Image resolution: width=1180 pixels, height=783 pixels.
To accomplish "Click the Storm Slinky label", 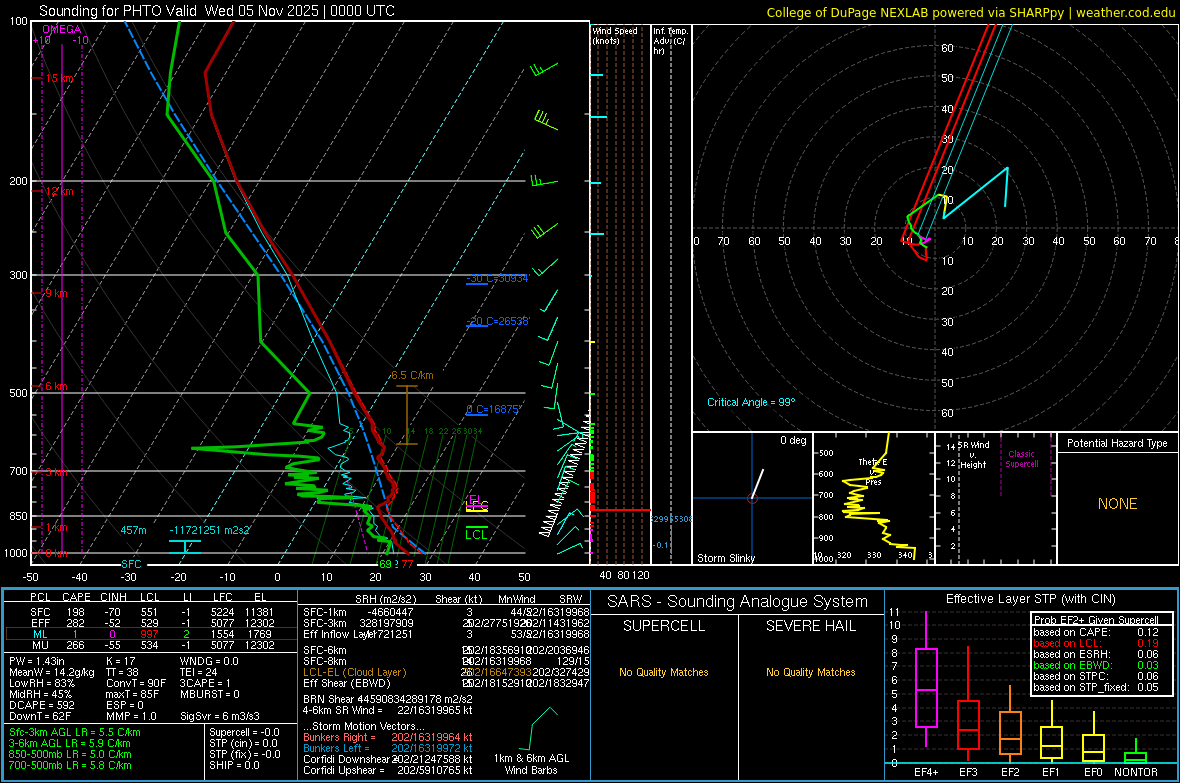I will pos(726,558).
